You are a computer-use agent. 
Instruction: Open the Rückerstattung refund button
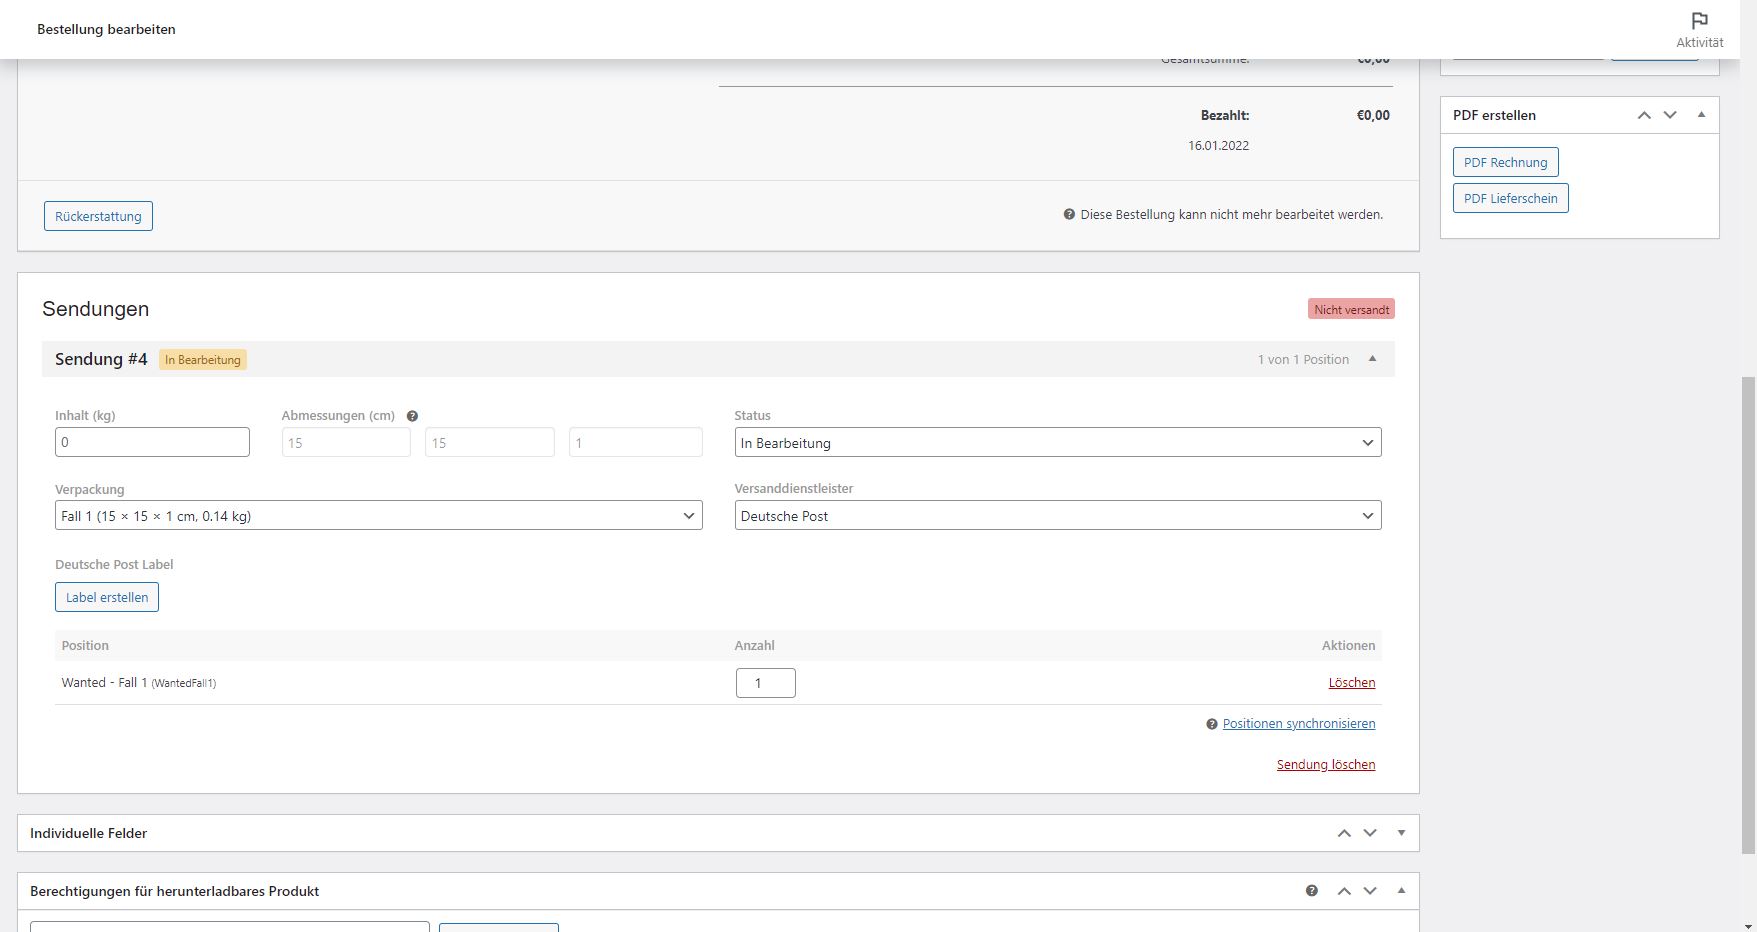(98, 216)
